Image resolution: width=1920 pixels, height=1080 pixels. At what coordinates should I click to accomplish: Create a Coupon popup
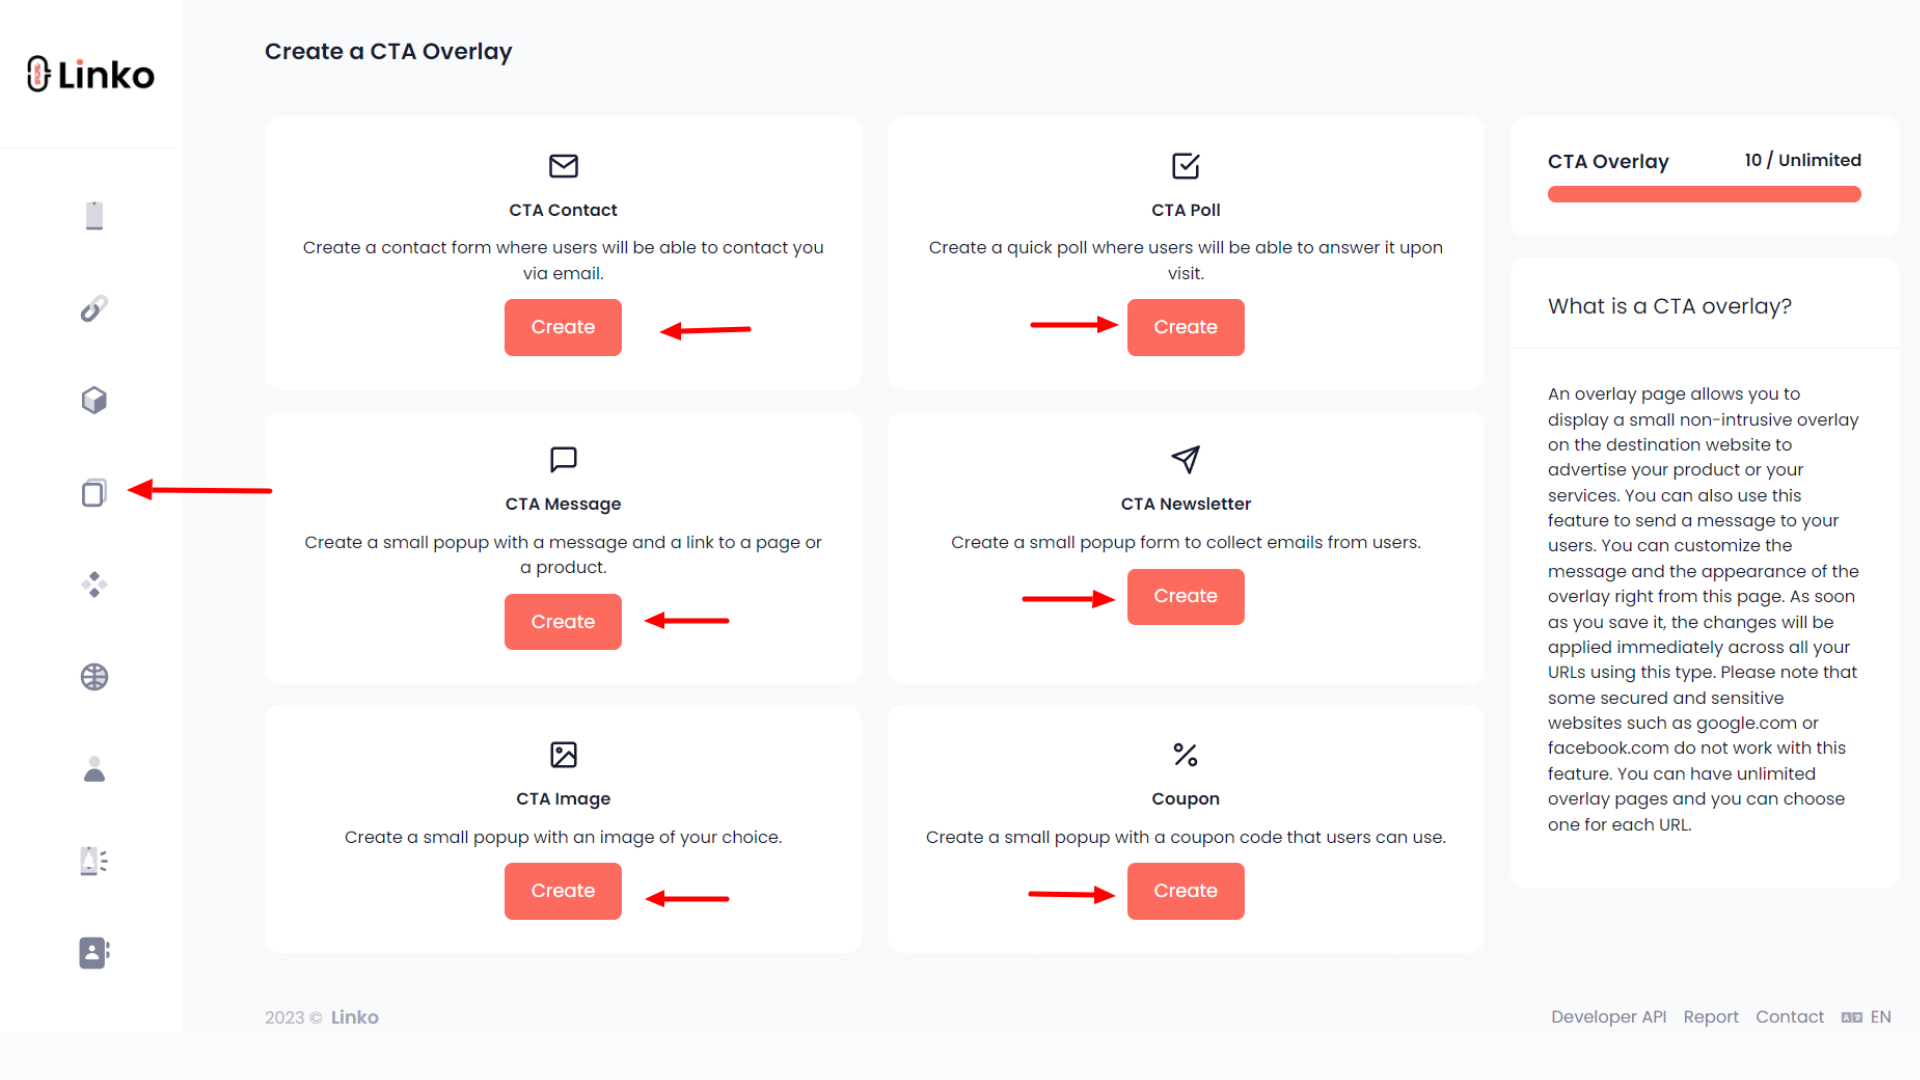[1185, 890]
